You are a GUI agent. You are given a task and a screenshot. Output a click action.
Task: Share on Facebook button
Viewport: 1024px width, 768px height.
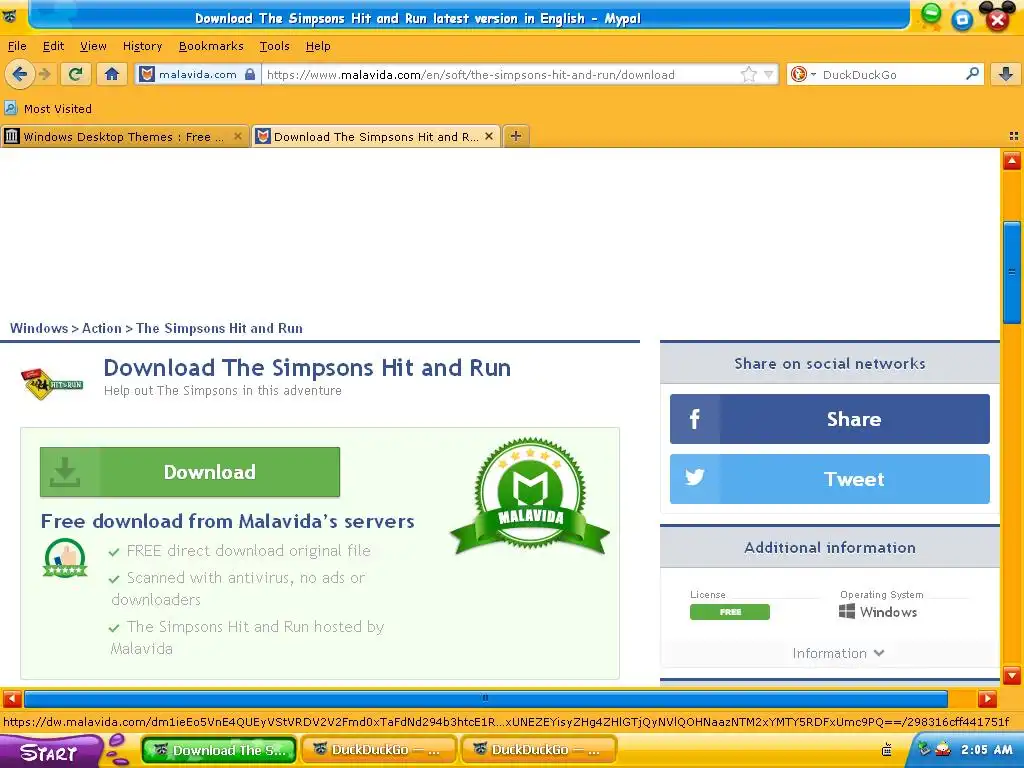tap(829, 419)
